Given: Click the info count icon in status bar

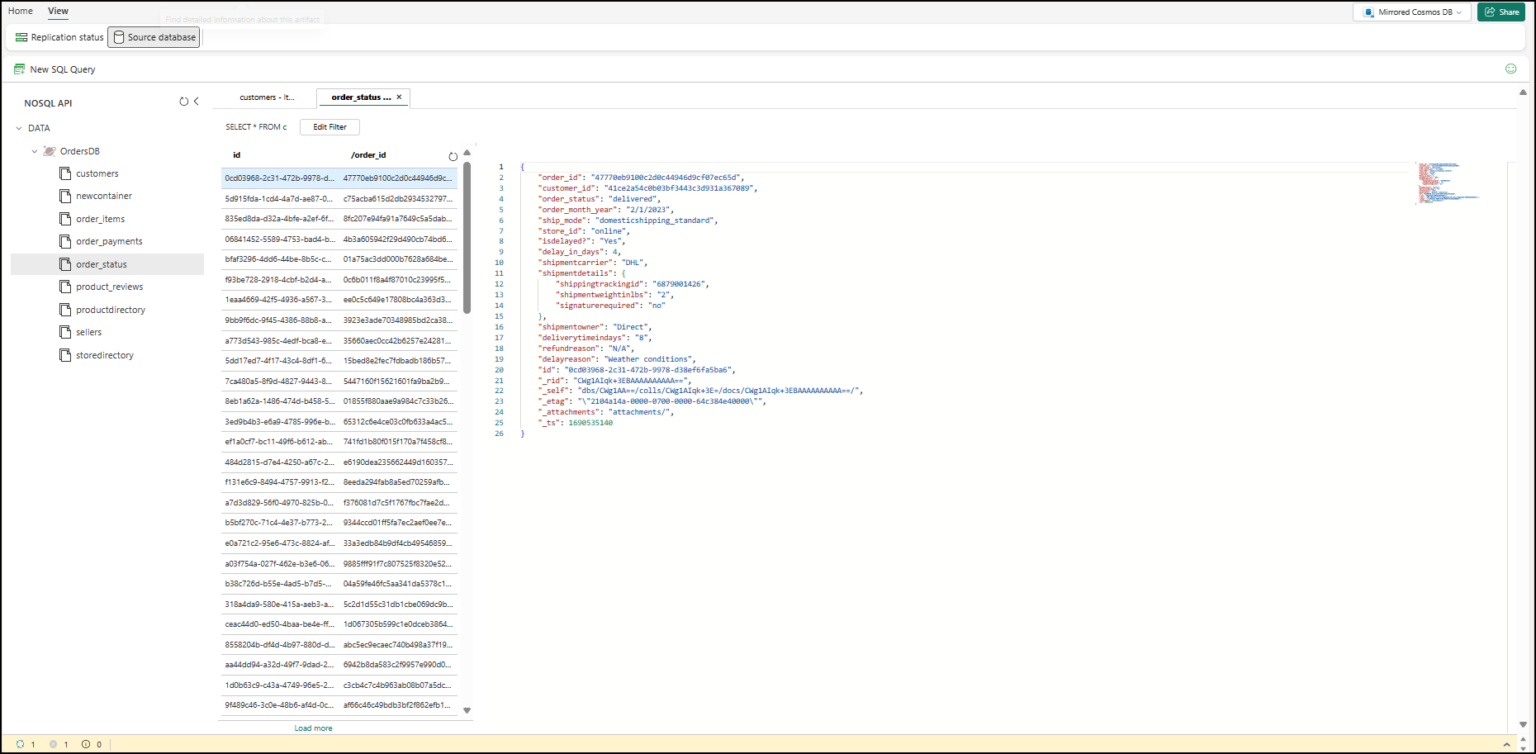Looking at the screenshot, I should tap(86, 744).
